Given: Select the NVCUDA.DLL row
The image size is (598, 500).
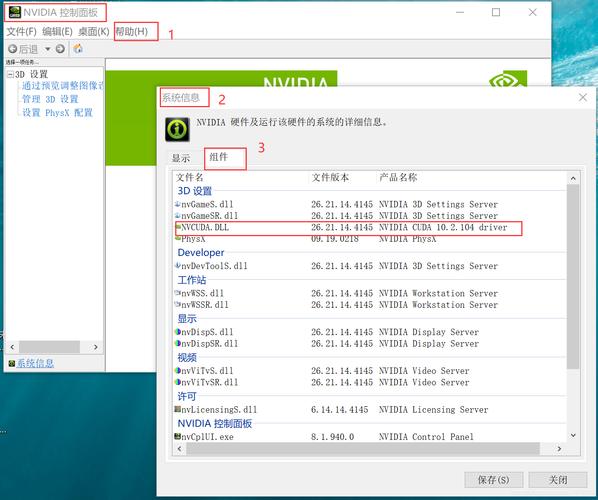Looking at the screenshot, I should click(x=370, y=228).
